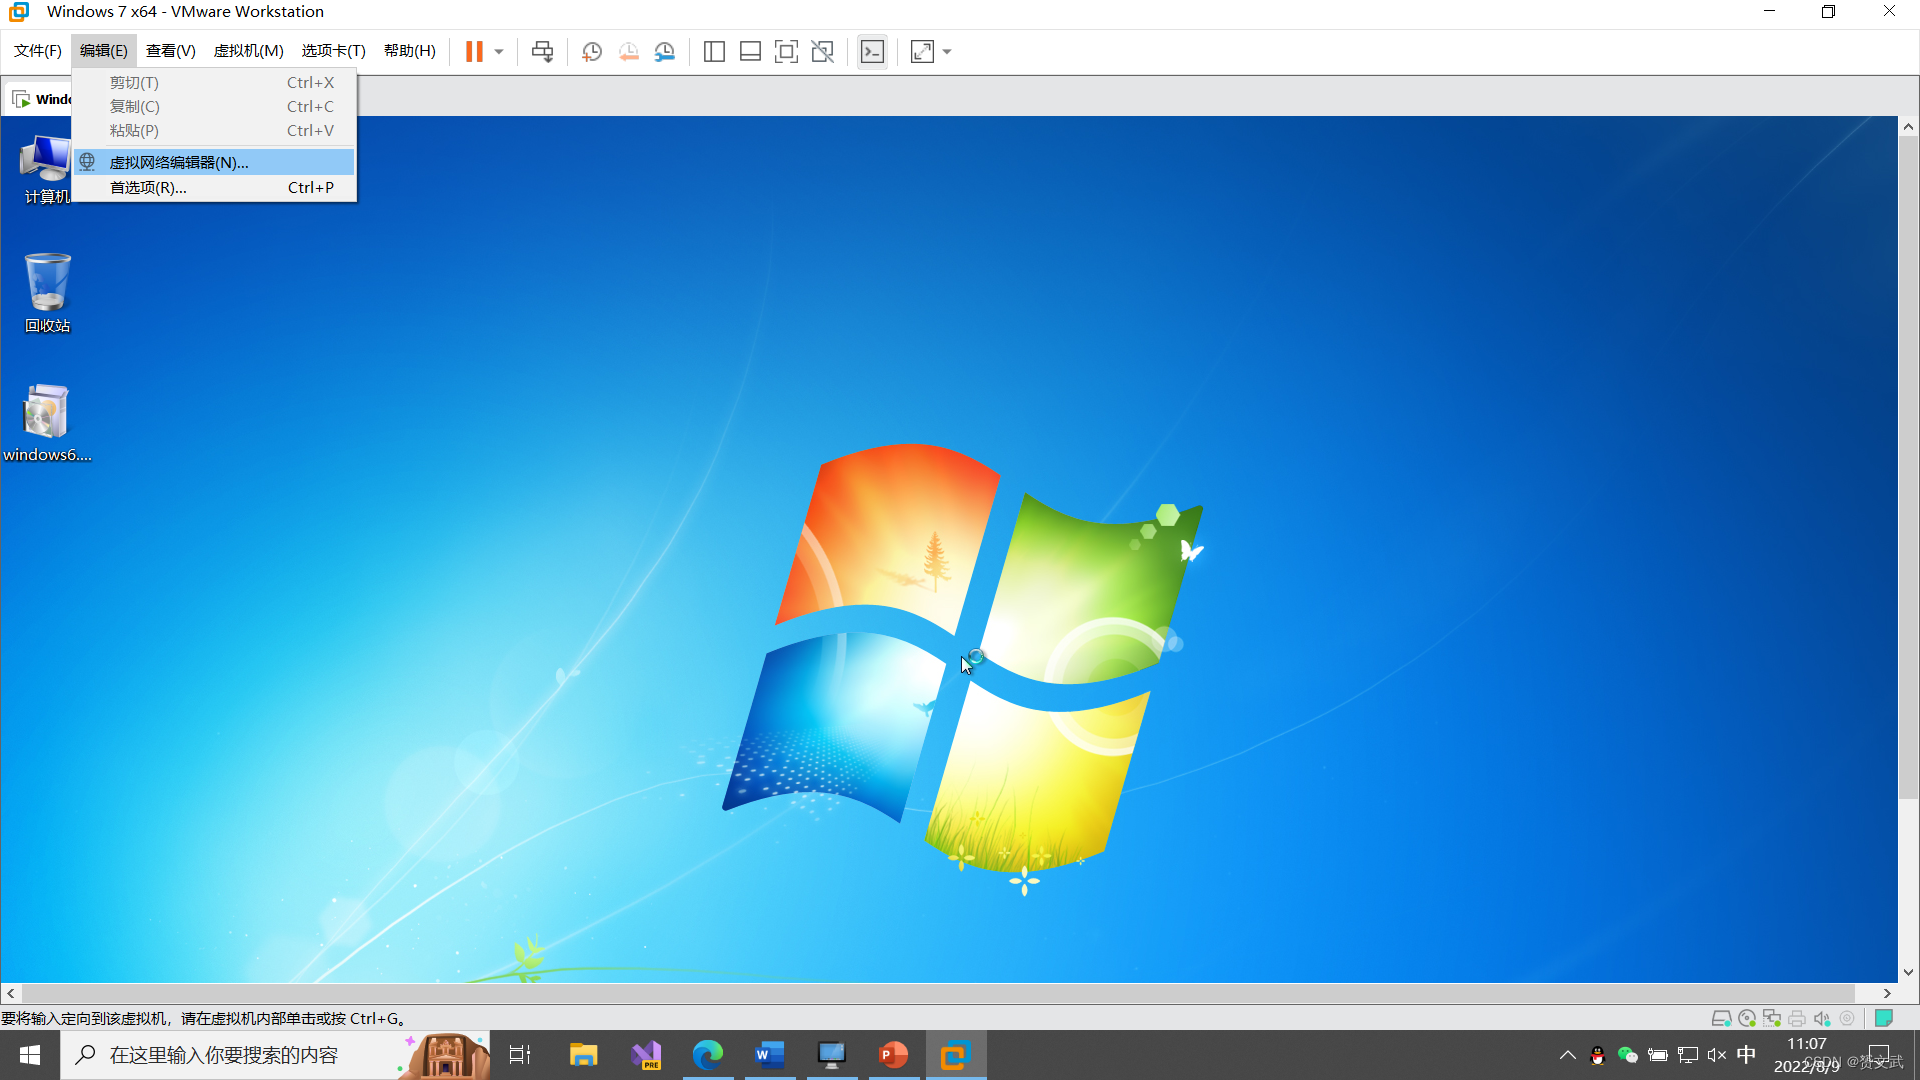Click the greyed 粘贴(P) menu entry

coord(214,130)
